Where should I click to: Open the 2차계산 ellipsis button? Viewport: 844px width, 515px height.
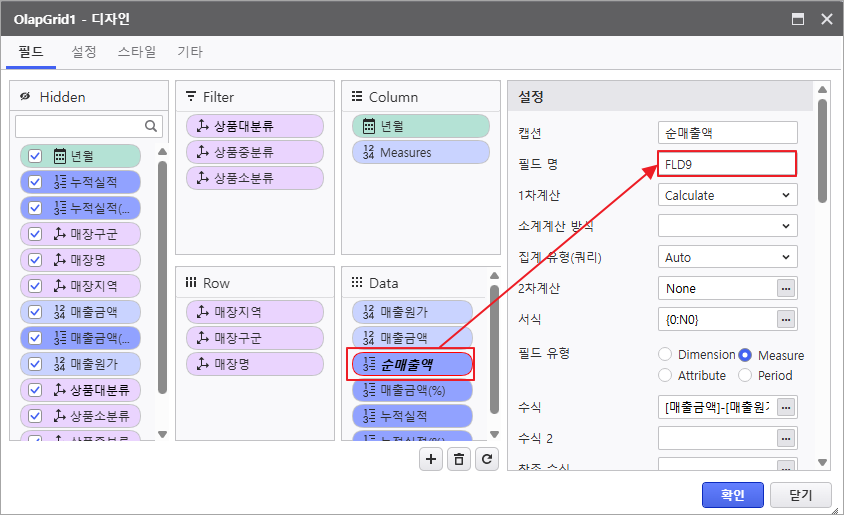787,289
